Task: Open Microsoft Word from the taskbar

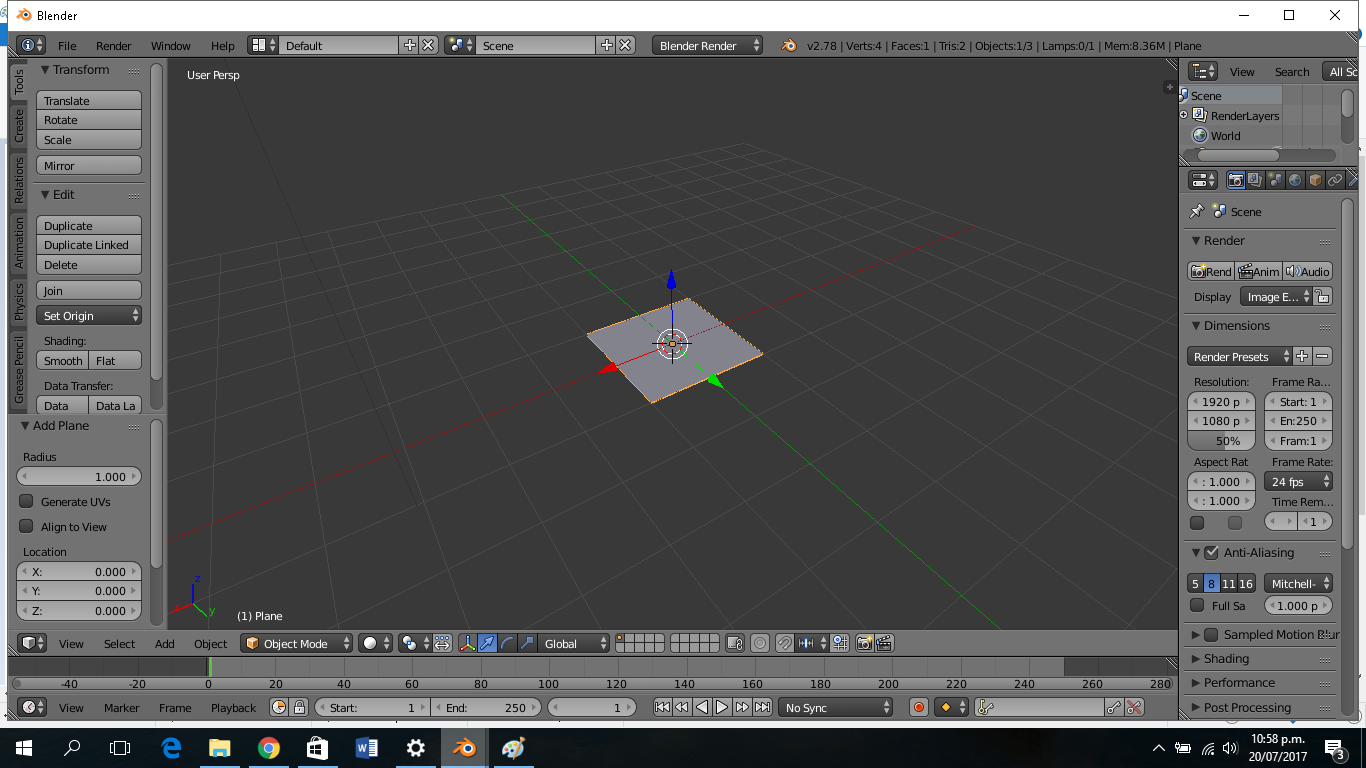Action: coord(366,748)
